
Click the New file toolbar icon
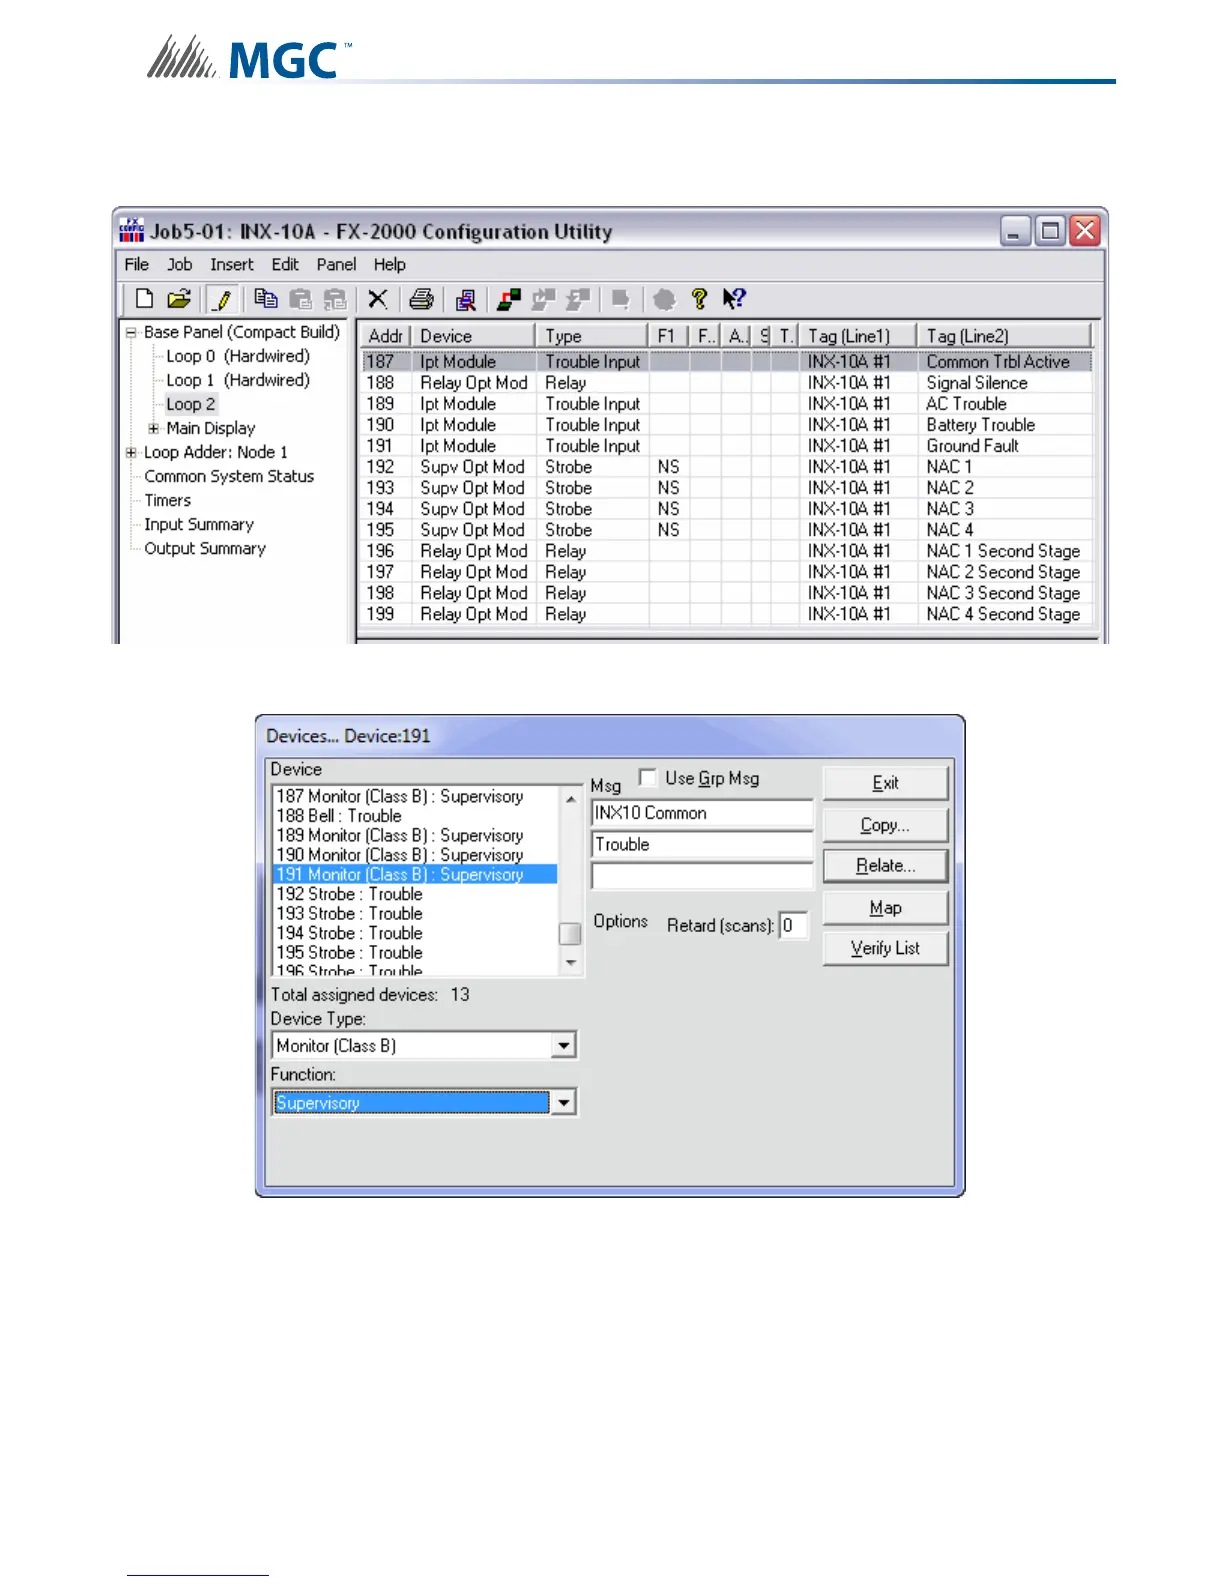pyautogui.click(x=144, y=299)
